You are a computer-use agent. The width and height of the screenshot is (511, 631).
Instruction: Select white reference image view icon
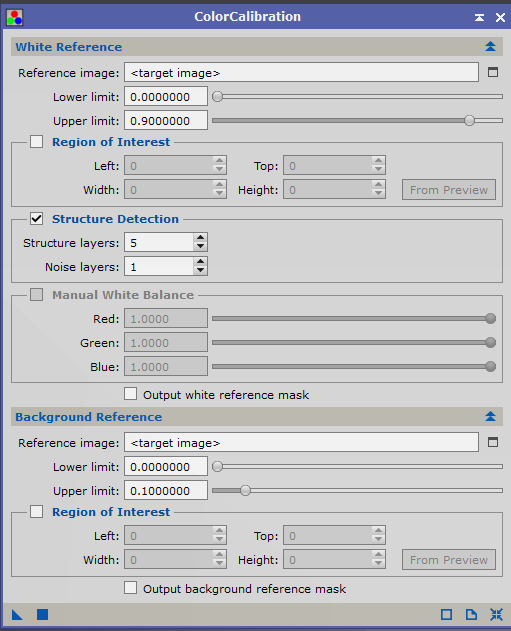coord(493,72)
